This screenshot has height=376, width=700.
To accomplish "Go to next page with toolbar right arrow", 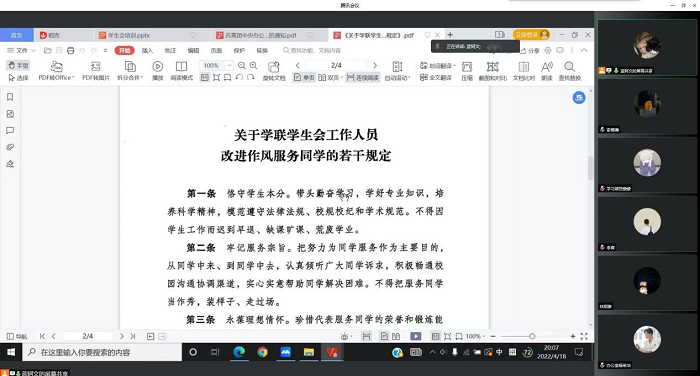I will 375,65.
